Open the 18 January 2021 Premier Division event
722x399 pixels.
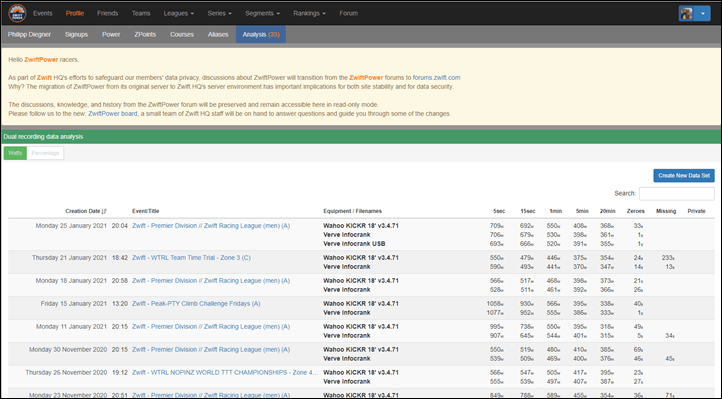[x=211, y=281]
